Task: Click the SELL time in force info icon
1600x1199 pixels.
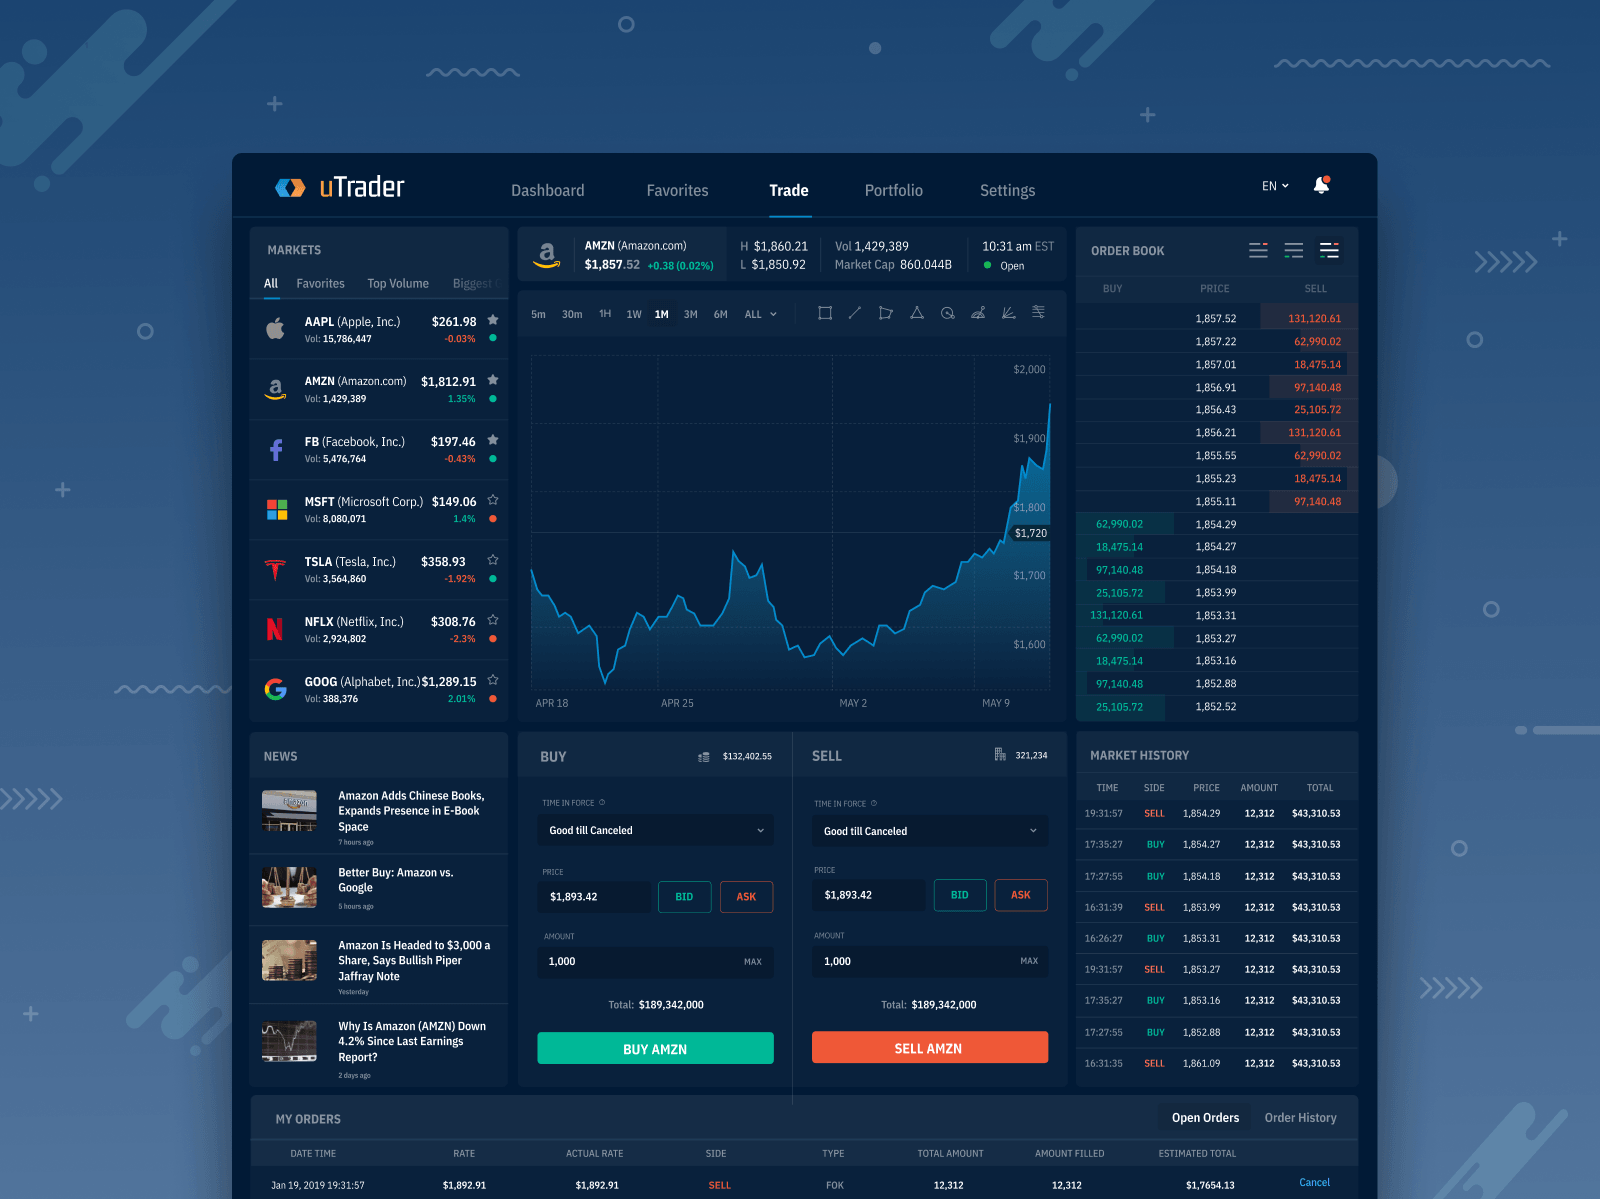Action: click(x=874, y=803)
